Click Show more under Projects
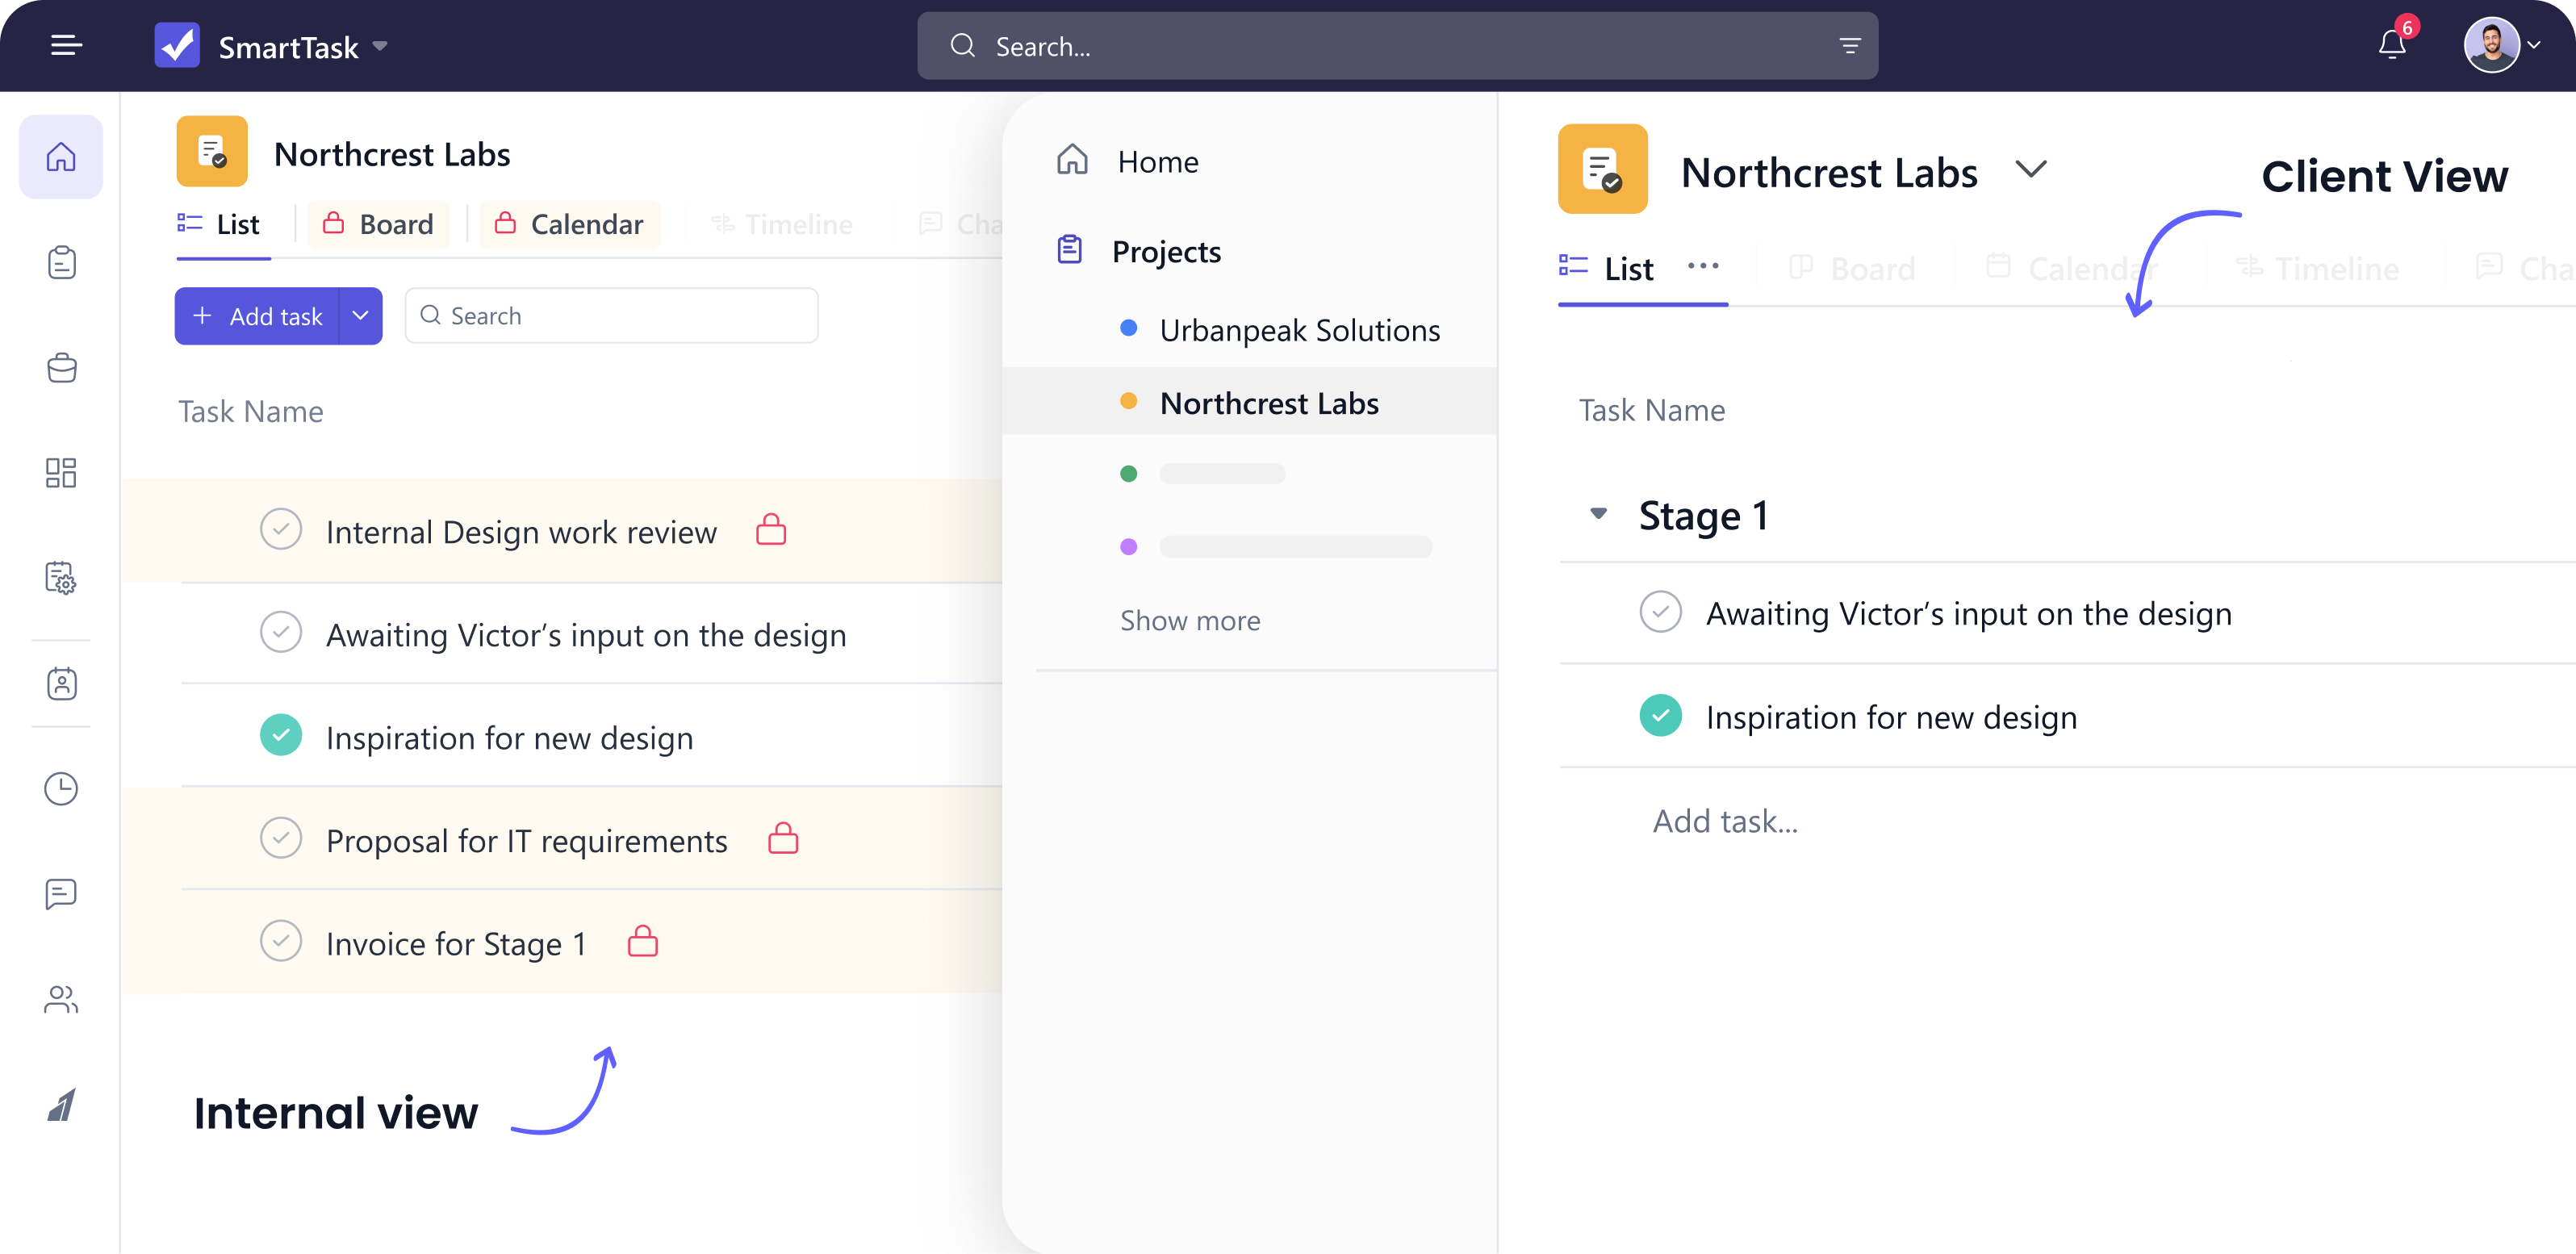 1189,620
